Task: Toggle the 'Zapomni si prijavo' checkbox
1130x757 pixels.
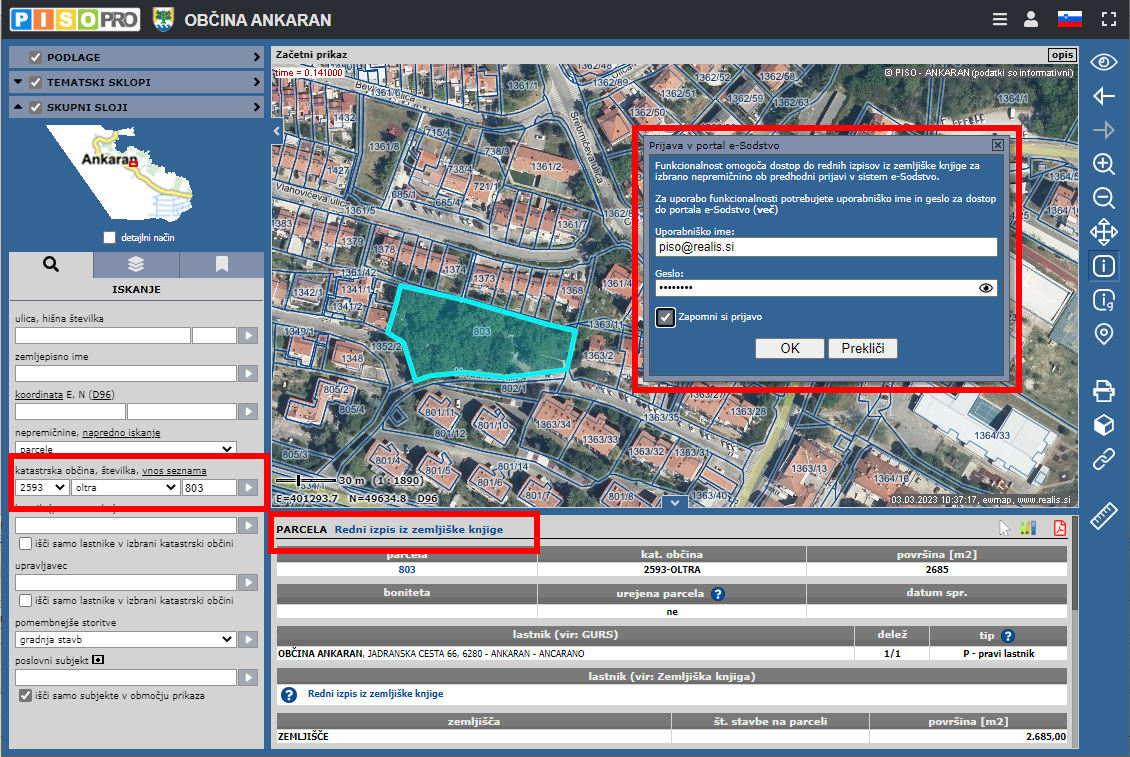Action: coord(666,317)
